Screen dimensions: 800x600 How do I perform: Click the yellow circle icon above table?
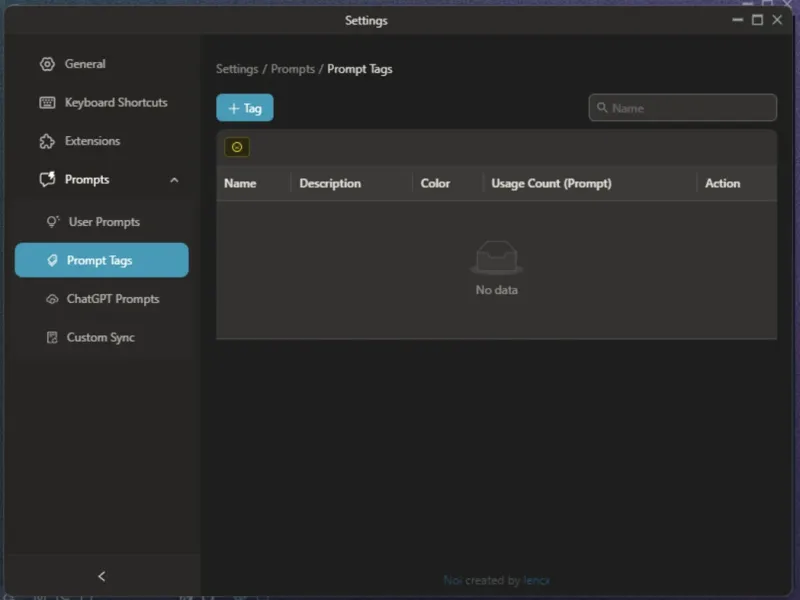[x=237, y=147]
